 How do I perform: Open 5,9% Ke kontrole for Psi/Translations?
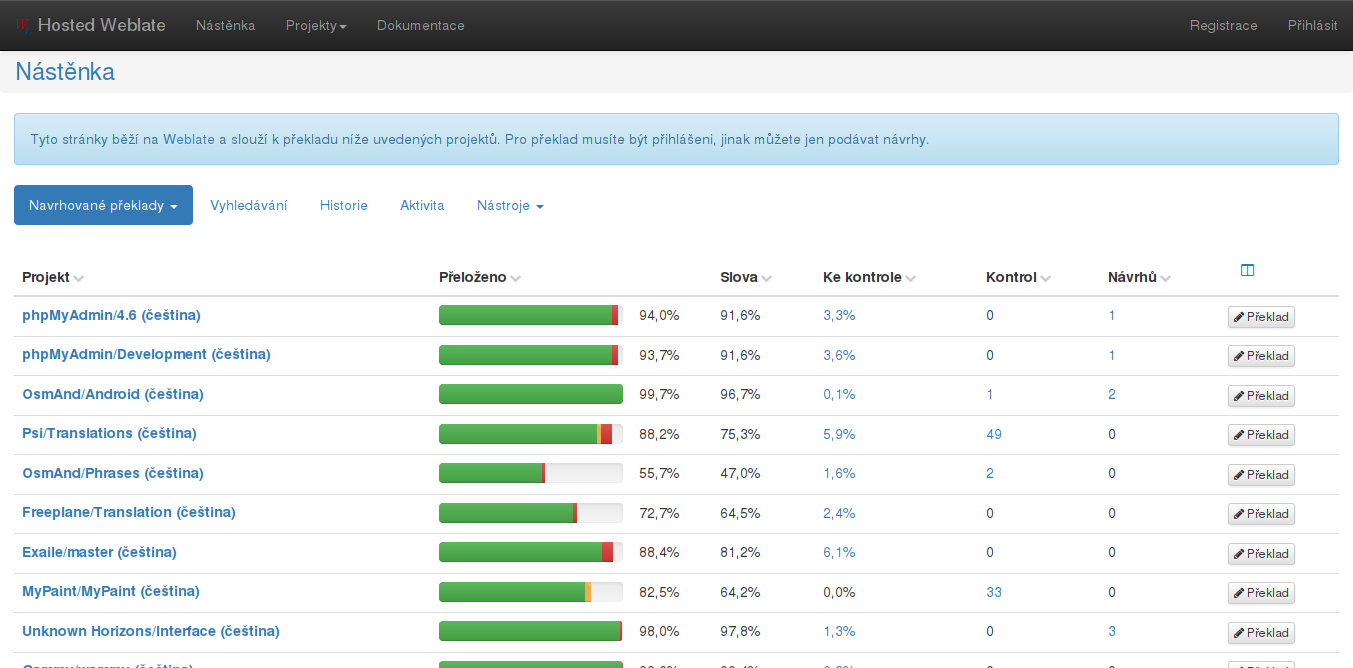[x=839, y=434]
